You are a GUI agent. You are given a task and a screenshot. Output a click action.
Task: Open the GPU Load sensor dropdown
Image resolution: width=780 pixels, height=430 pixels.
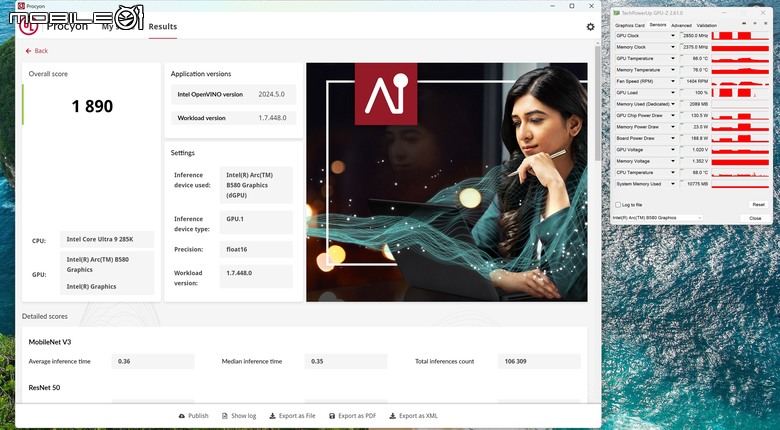[673, 93]
